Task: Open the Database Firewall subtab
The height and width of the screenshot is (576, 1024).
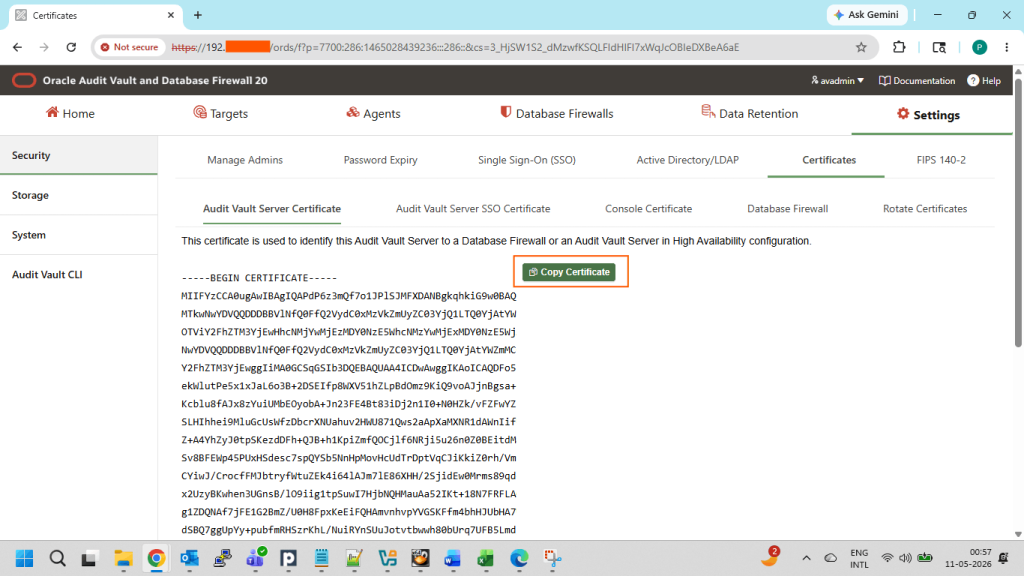Action: click(788, 209)
